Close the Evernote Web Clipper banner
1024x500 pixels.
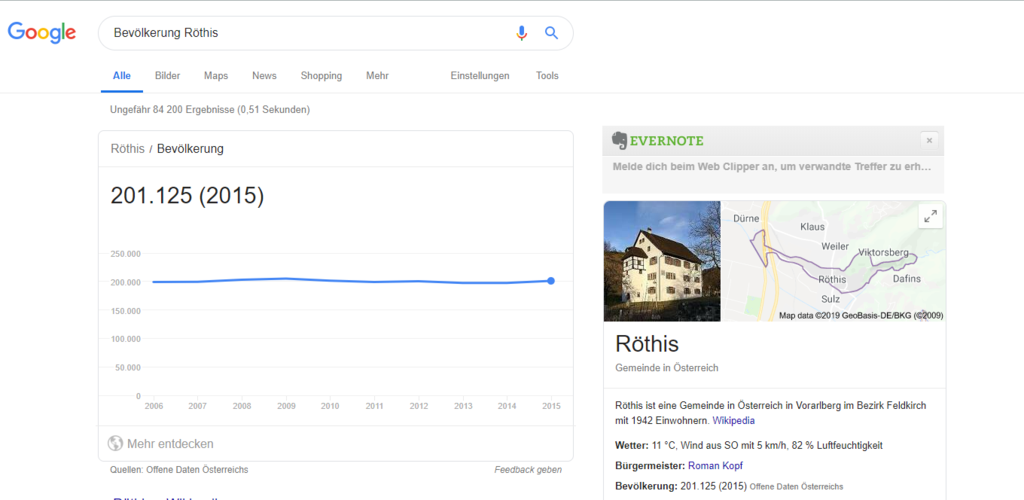coord(929,141)
